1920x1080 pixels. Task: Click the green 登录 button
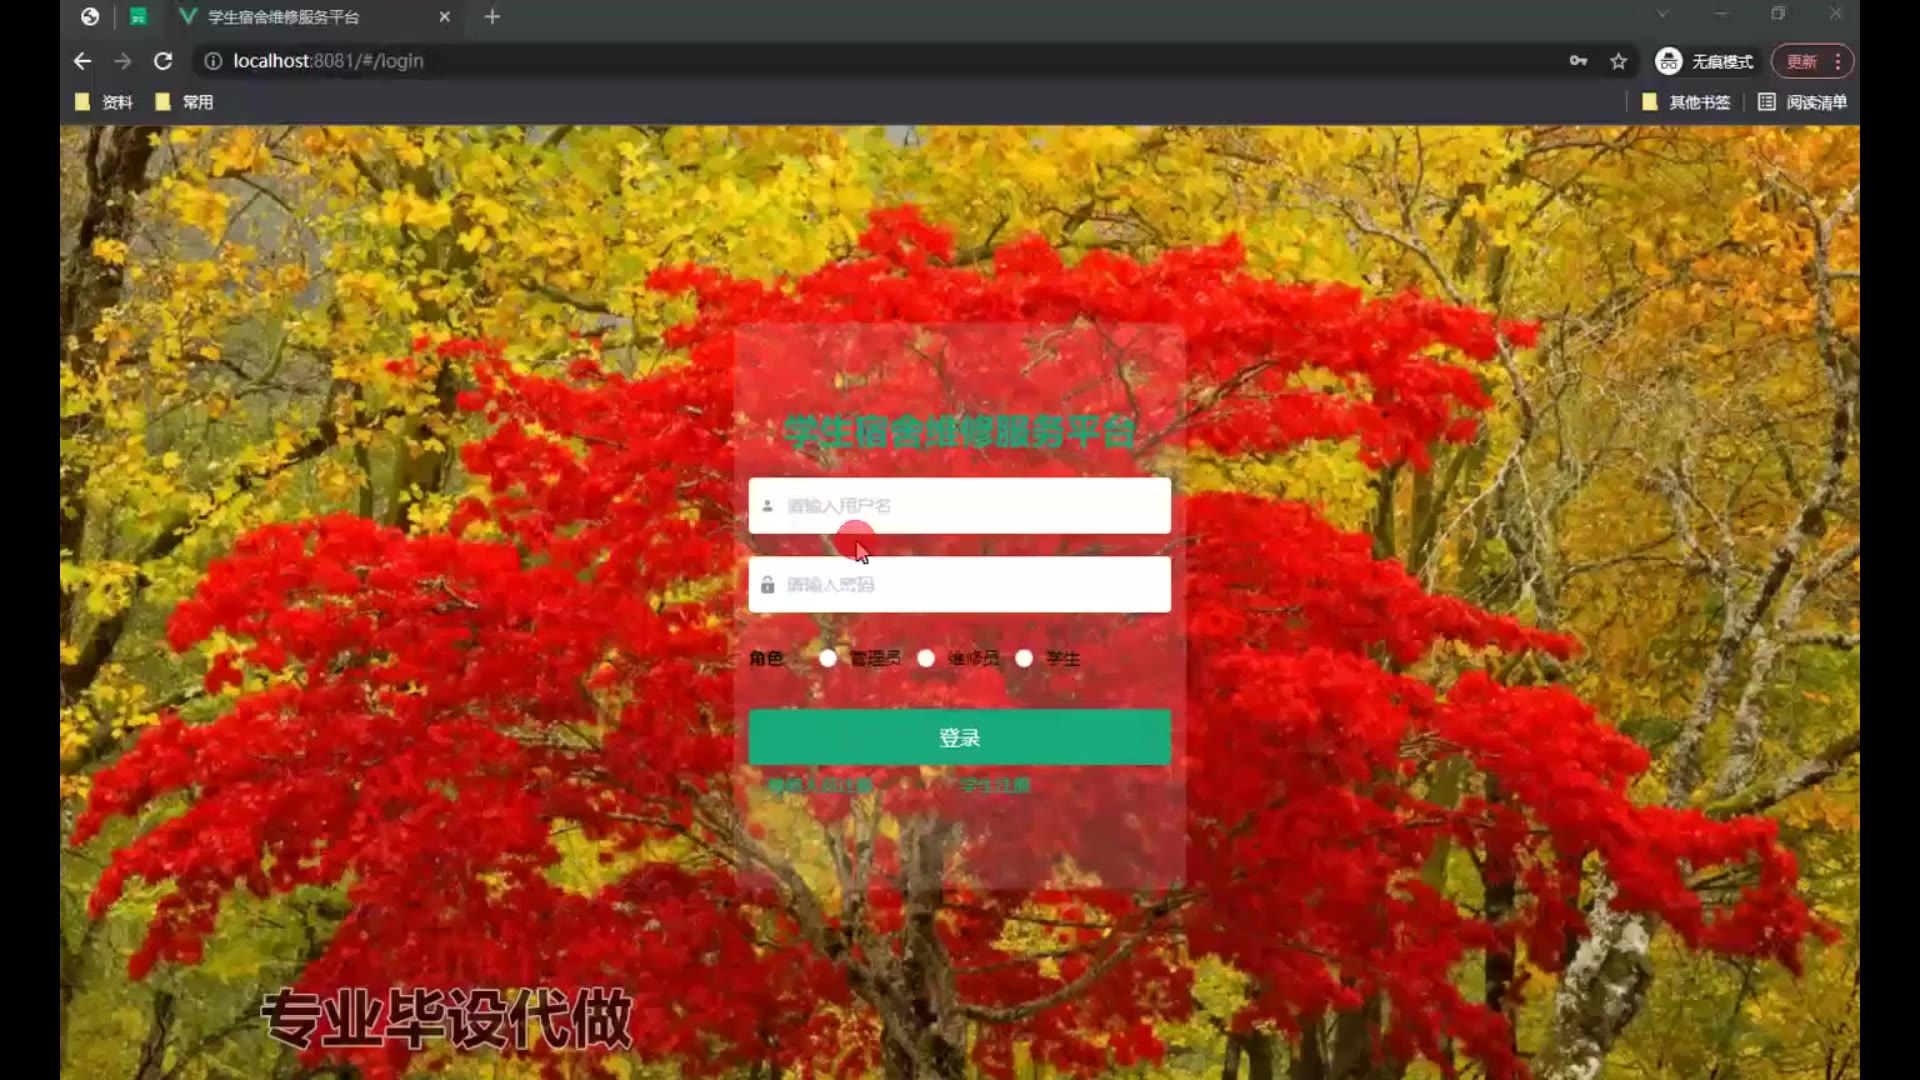959,737
